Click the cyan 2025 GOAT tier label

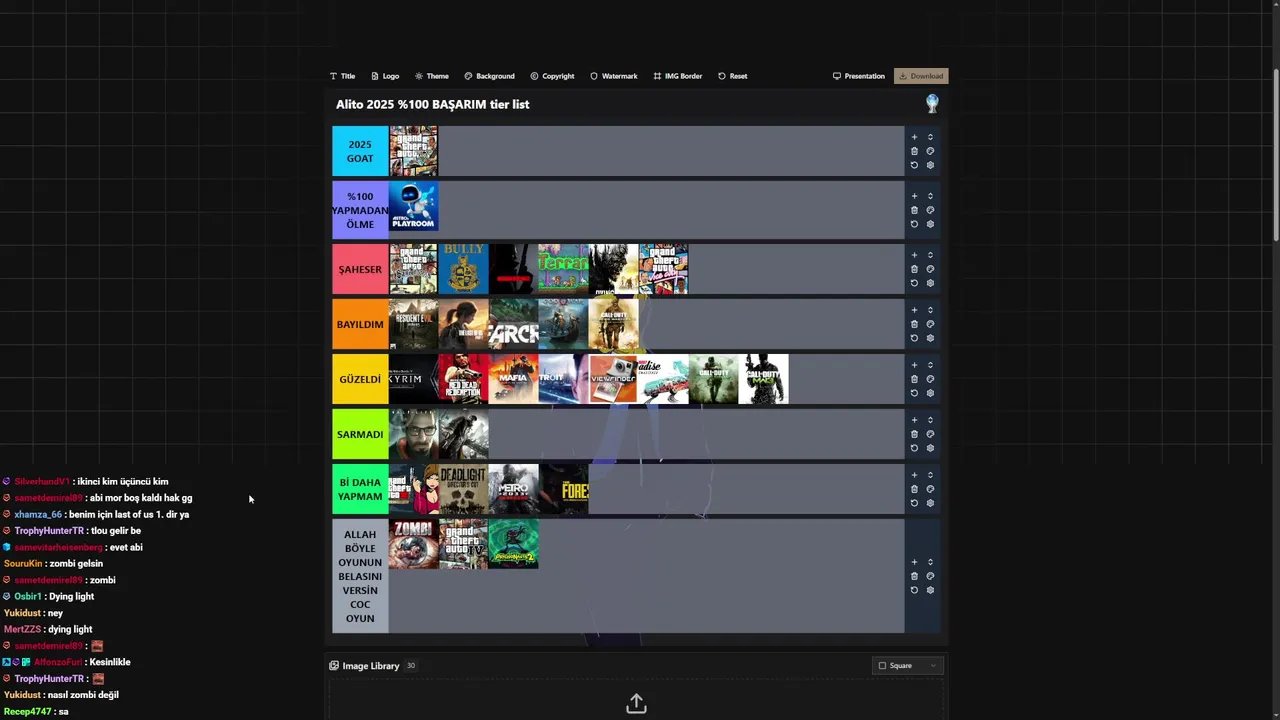pos(360,151)
